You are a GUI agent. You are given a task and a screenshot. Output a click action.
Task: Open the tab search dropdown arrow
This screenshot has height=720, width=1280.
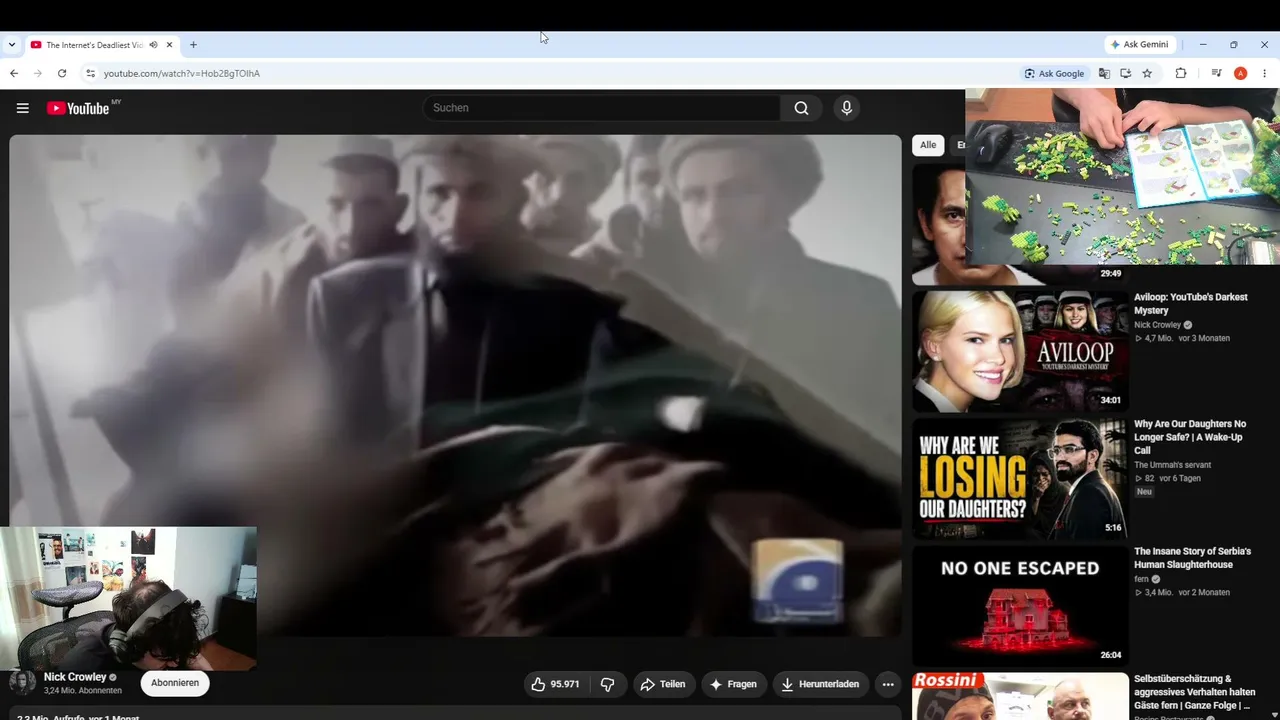coord(12,45)
